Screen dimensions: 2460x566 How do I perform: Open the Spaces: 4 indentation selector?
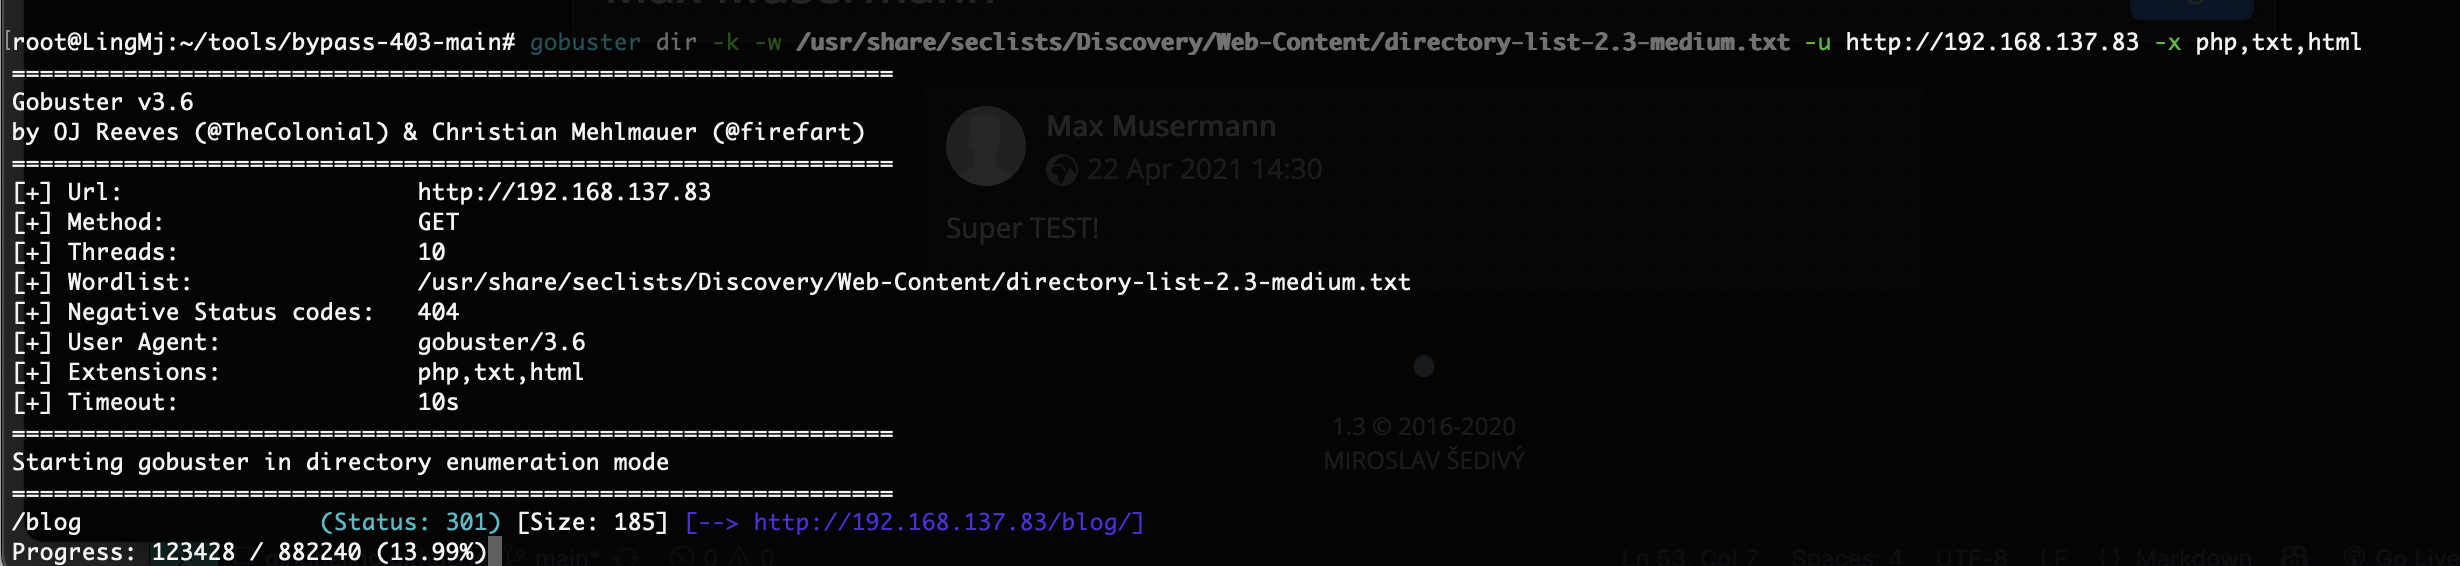(x=1847, y=558)
